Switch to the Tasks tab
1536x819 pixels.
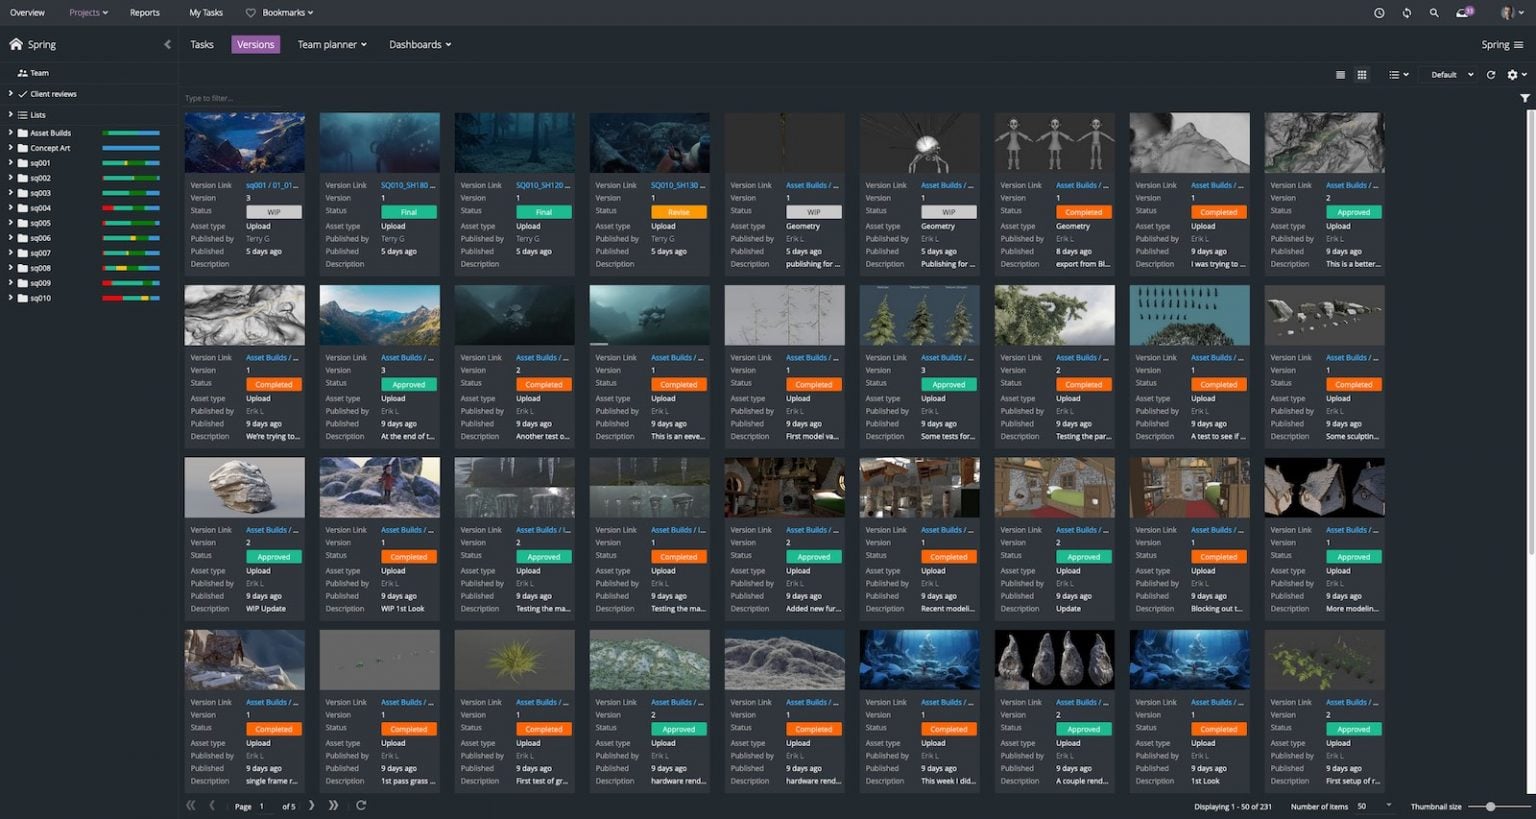tap(202, 44)
